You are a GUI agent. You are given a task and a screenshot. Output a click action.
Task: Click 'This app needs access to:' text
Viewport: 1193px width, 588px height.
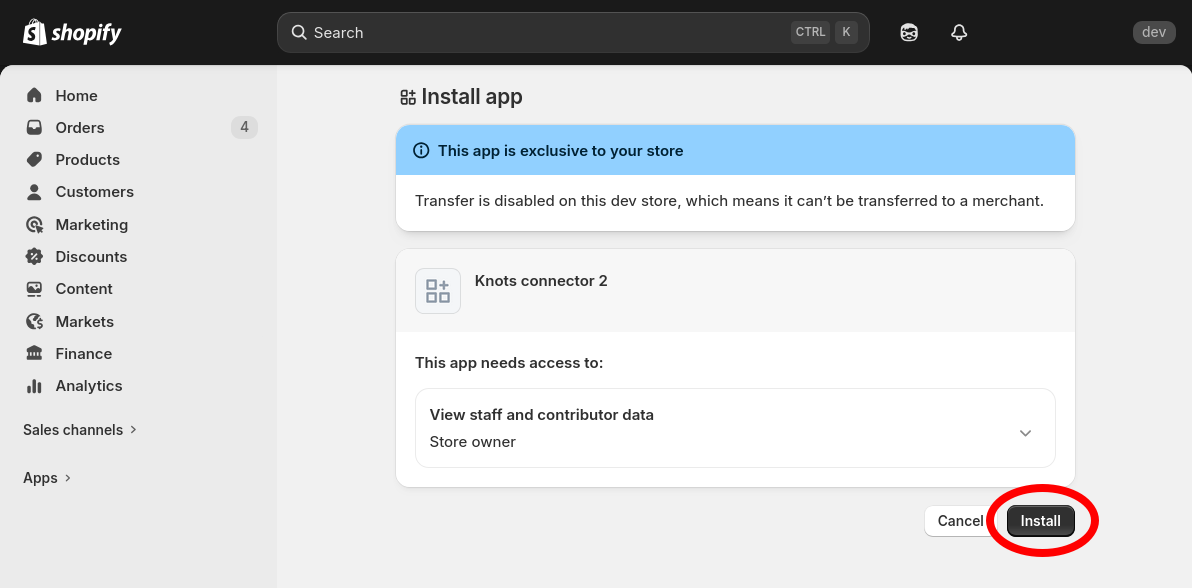tap(509, 363)
